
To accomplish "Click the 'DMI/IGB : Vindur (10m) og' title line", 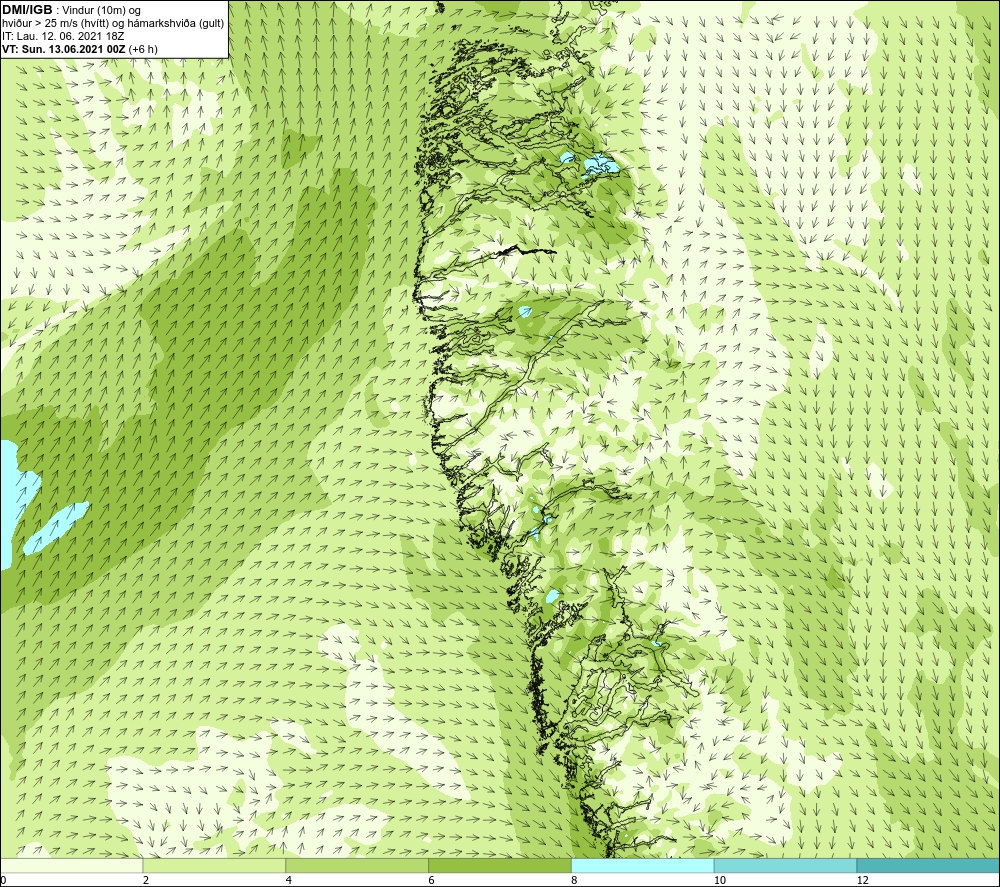I will click(x=72, y=10).
